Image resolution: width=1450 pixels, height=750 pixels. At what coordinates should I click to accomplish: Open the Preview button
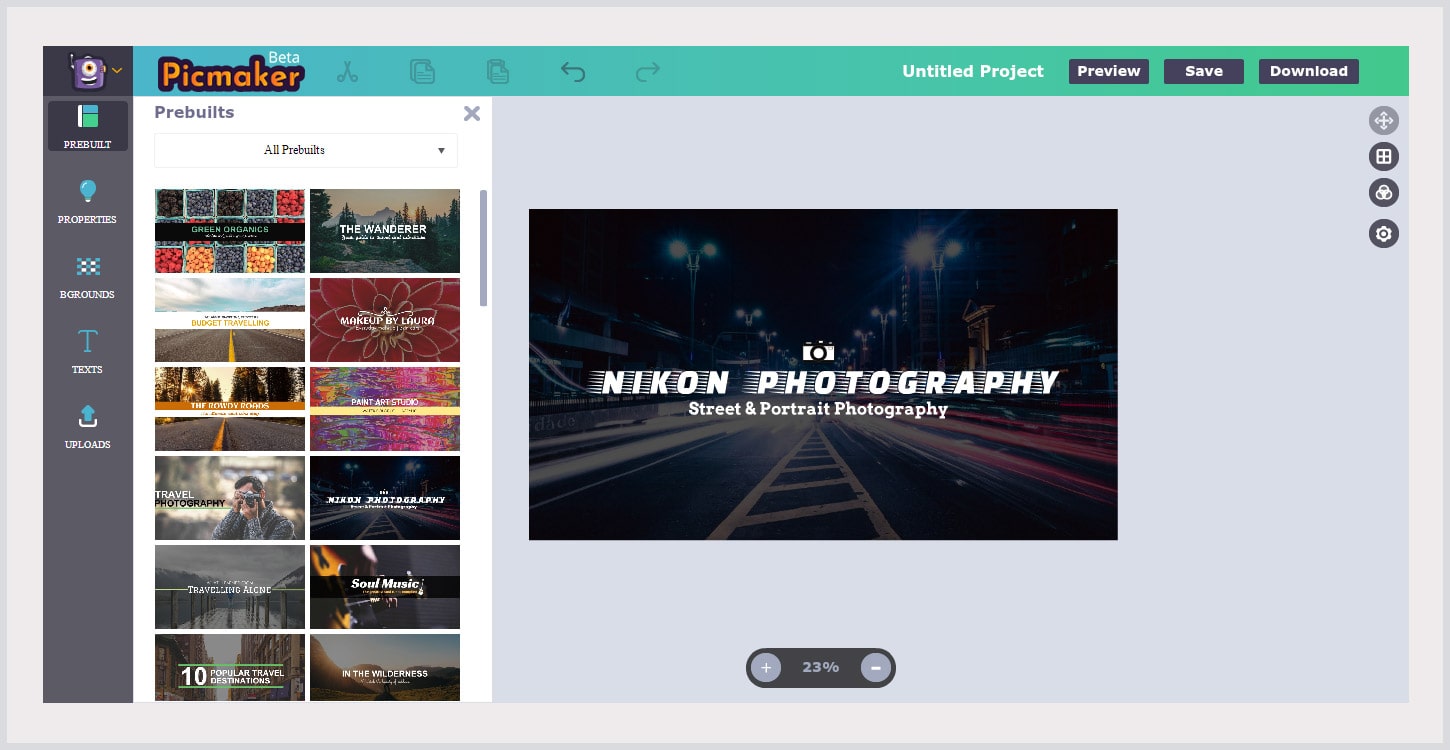coord(1109,71)
